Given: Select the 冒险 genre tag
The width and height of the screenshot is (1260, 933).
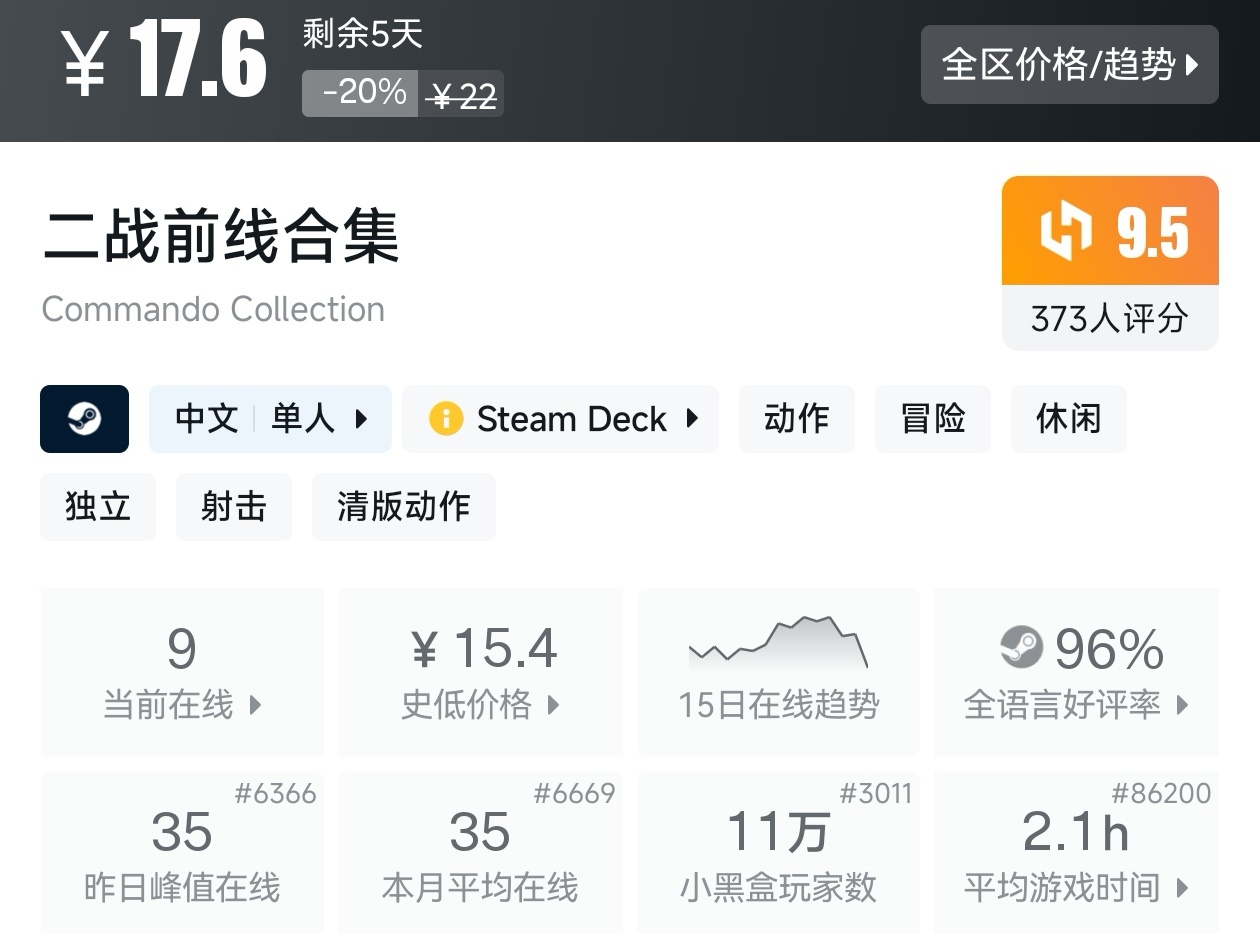Looking at the screenshot, I should click(932, 419).
